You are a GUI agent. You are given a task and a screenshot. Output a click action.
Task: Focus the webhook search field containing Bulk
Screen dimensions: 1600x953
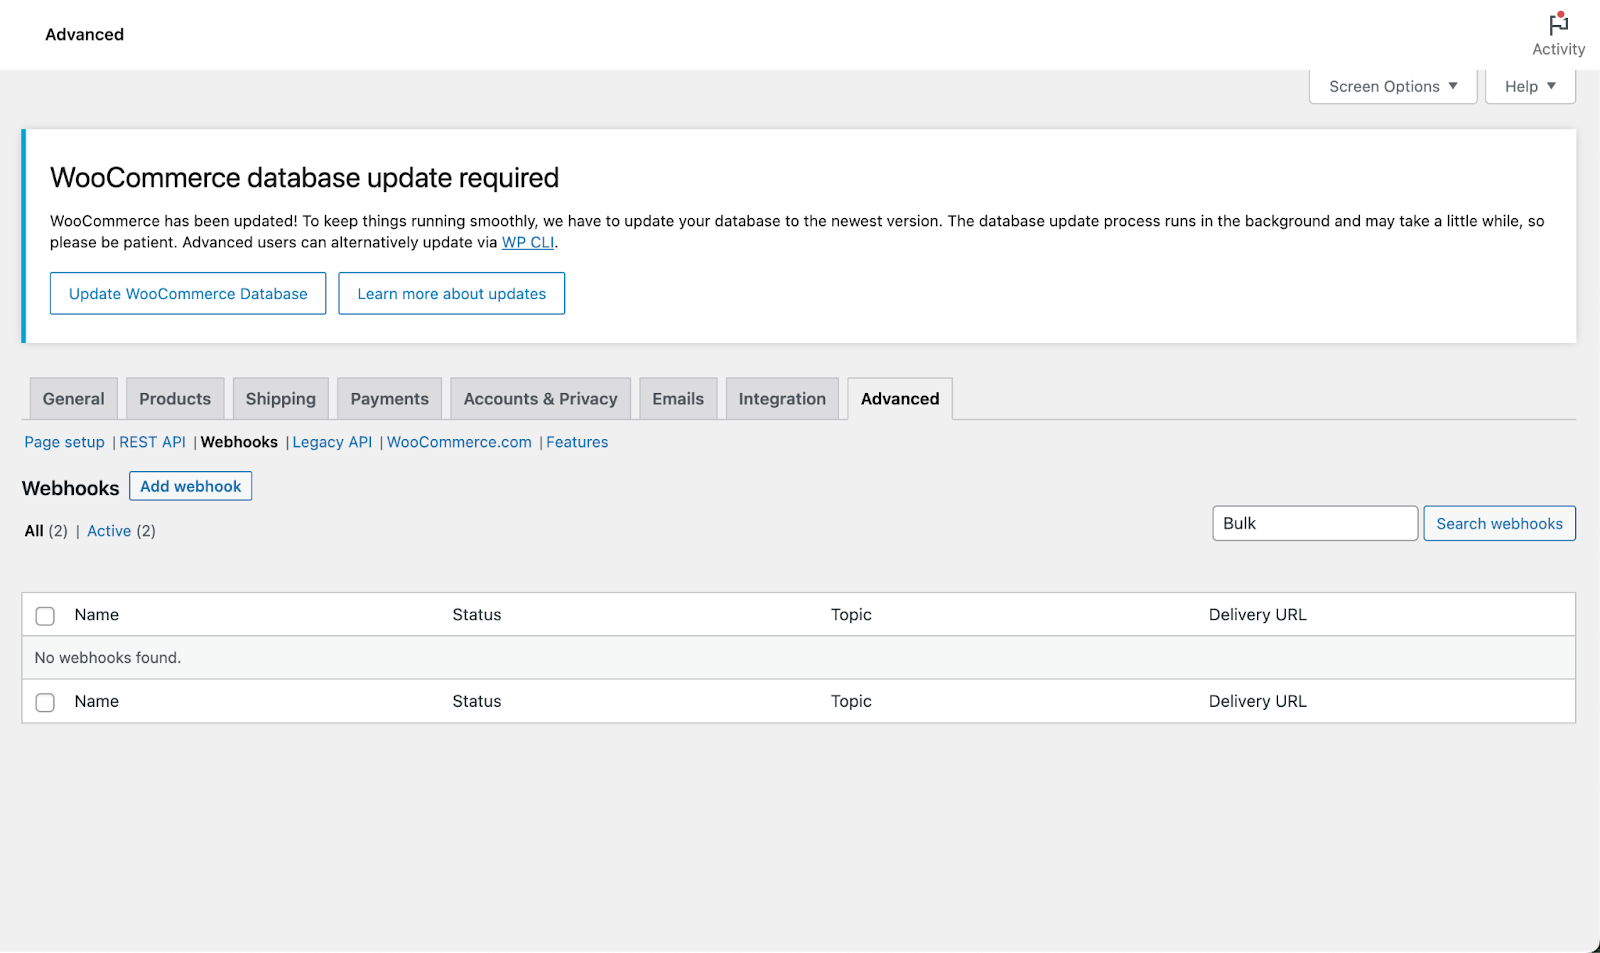click(x=1315, y=524)
